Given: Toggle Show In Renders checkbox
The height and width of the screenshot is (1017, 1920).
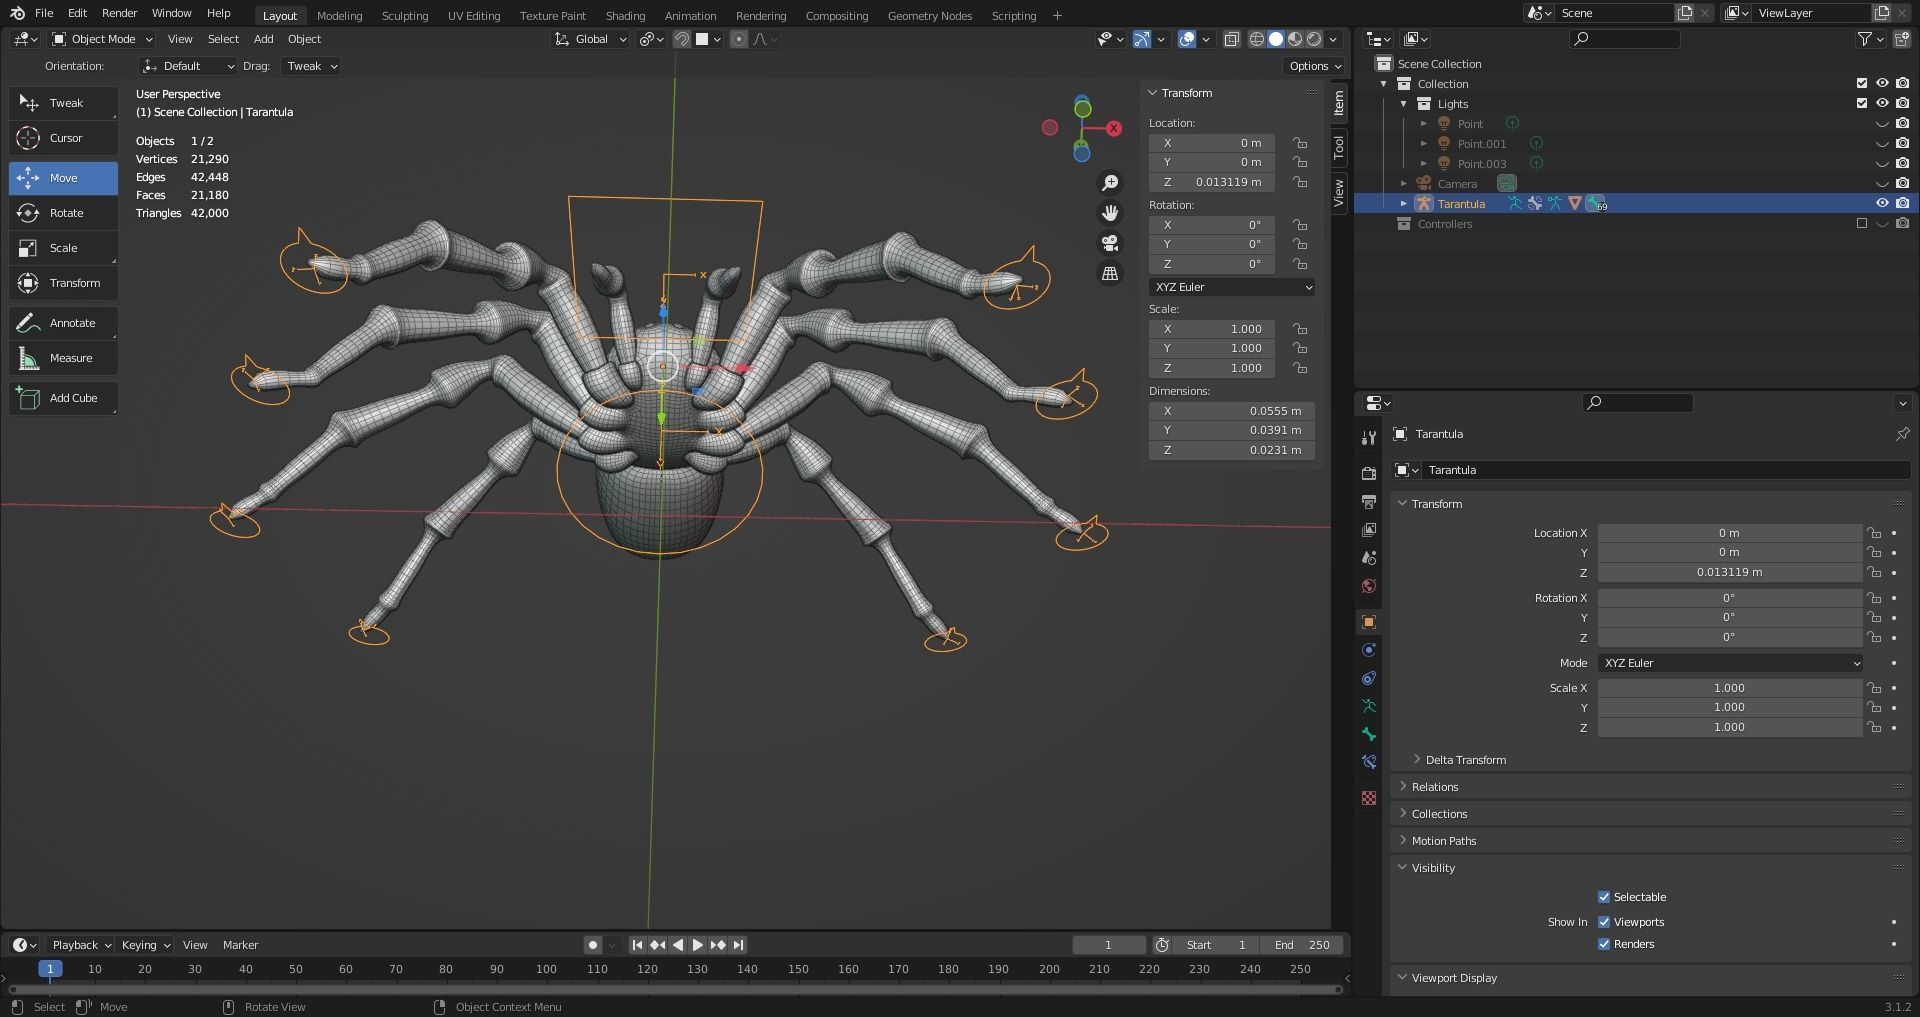Looking at the screenshot, I should point(1604,944).
